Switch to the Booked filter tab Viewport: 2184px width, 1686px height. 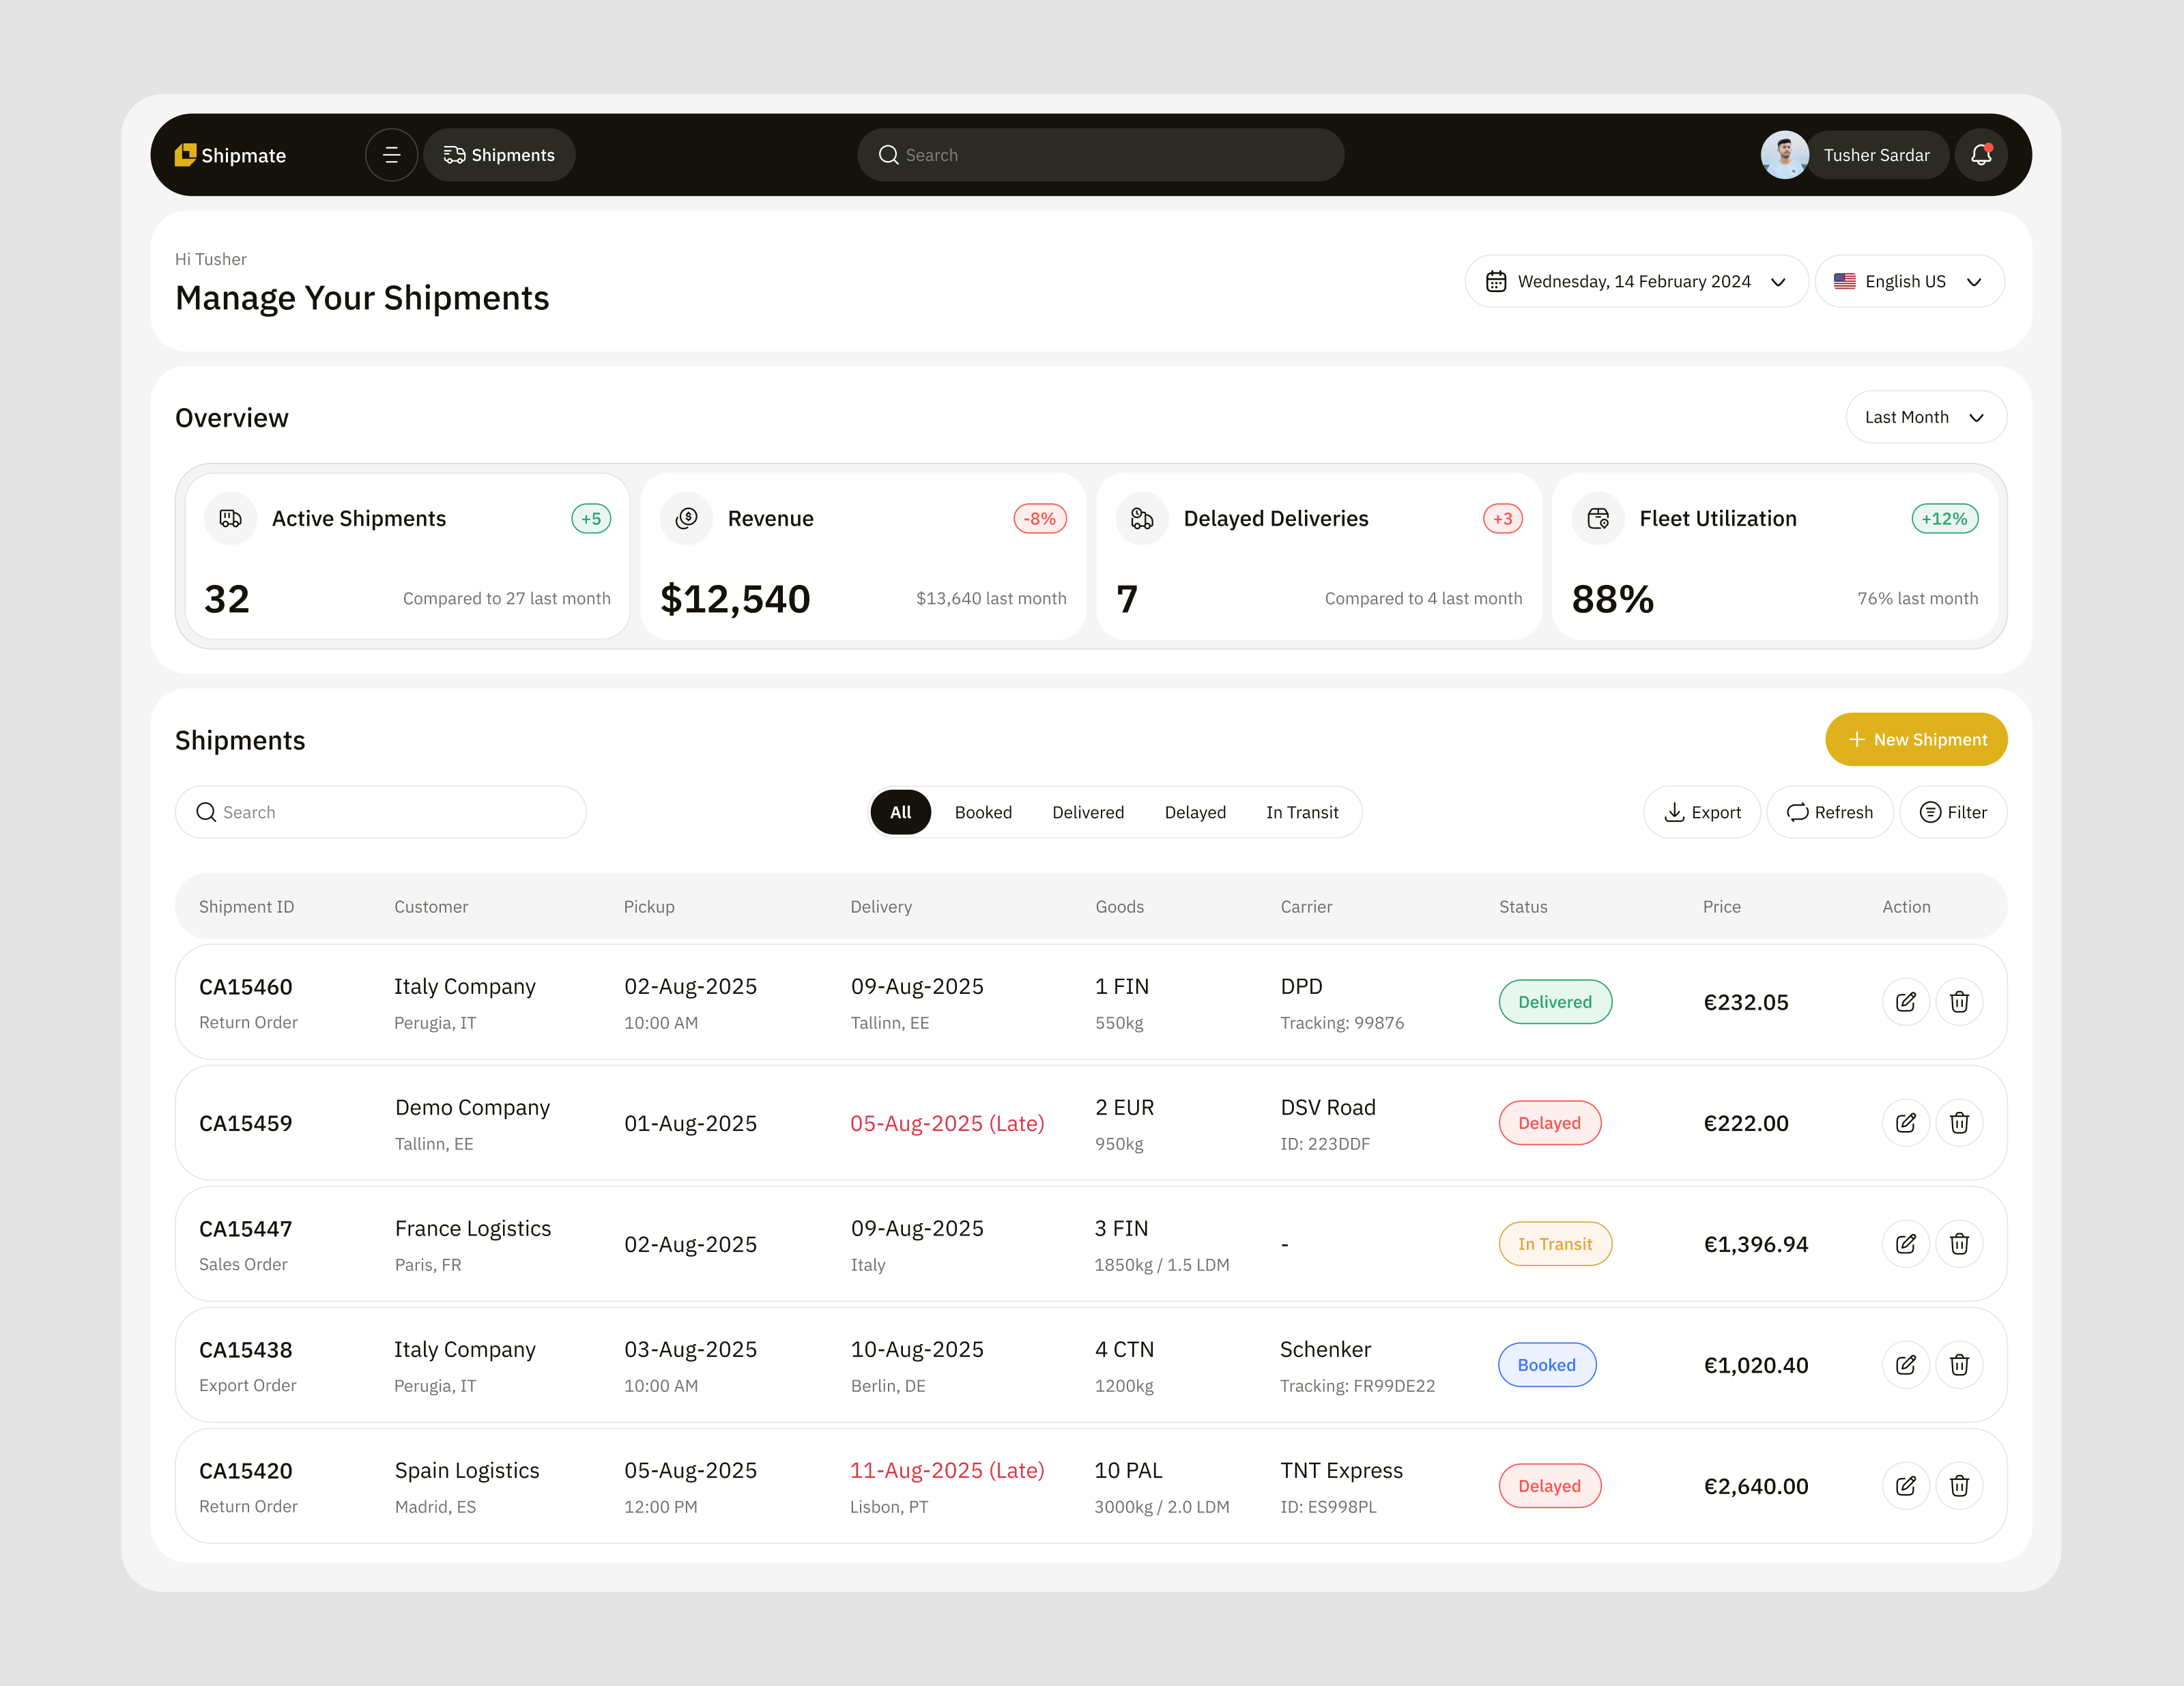[x=983, y=812]
